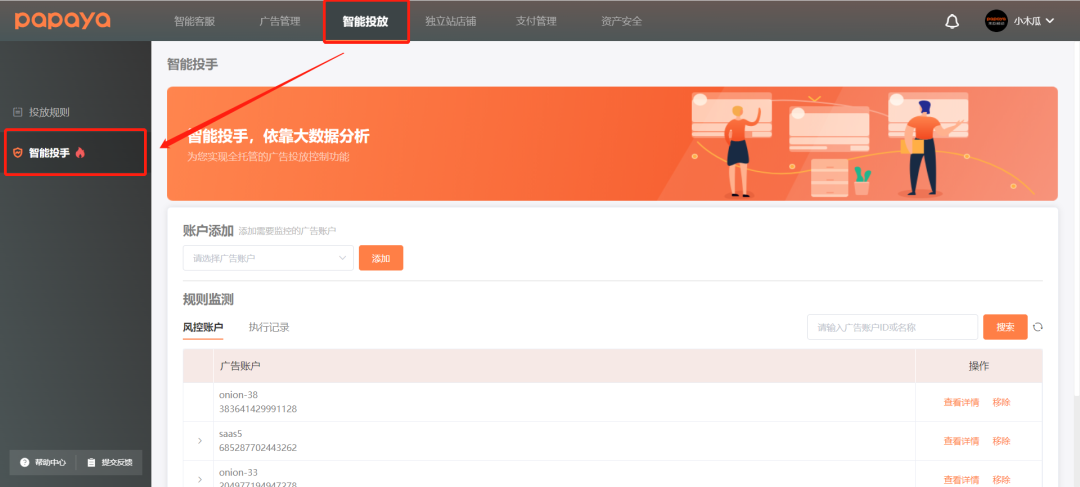
Task: Remove the onion-38 account
Action: pos(1001,402)
